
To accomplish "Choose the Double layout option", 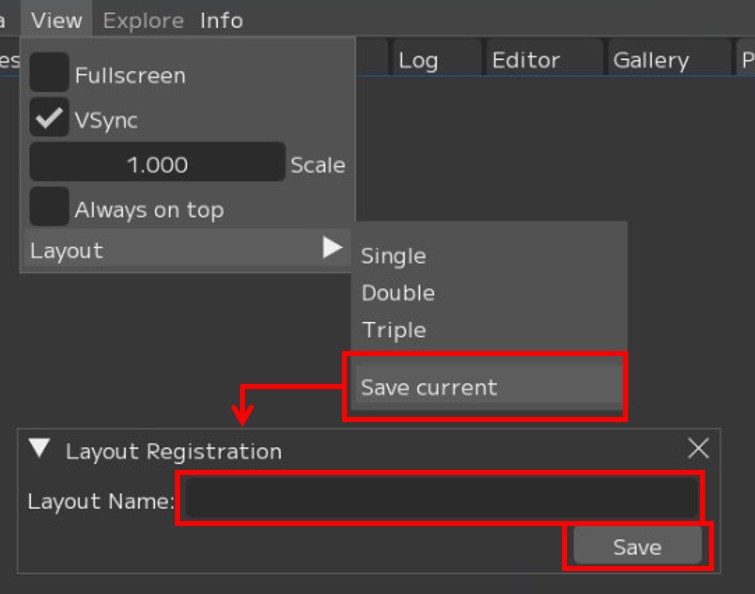I will pos(398,293).
